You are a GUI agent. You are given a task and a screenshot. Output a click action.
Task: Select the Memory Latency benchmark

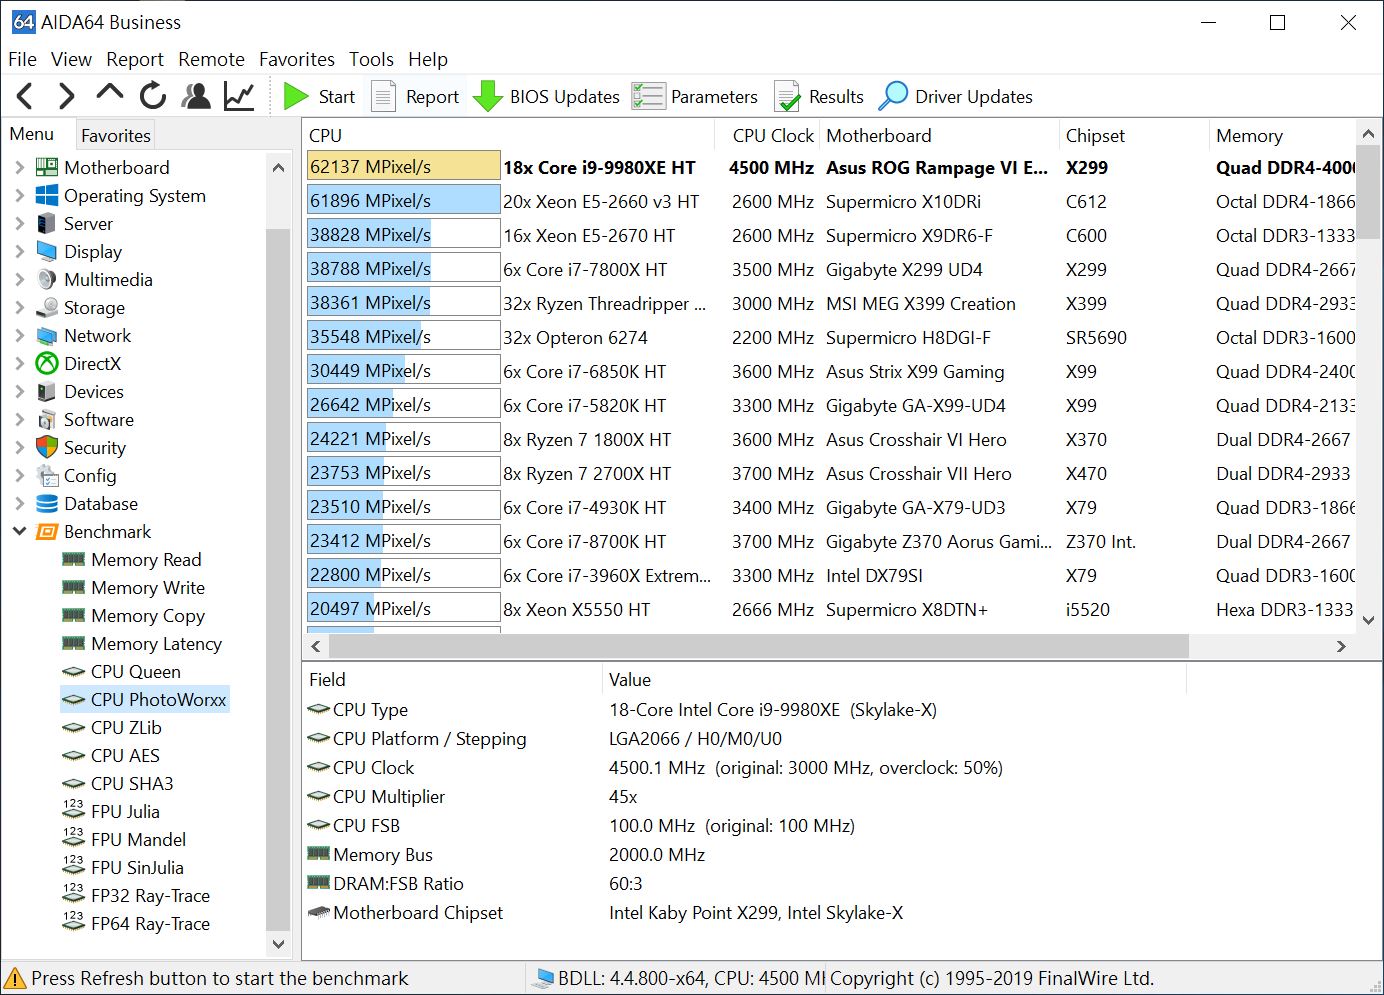(x=156, y=643)
